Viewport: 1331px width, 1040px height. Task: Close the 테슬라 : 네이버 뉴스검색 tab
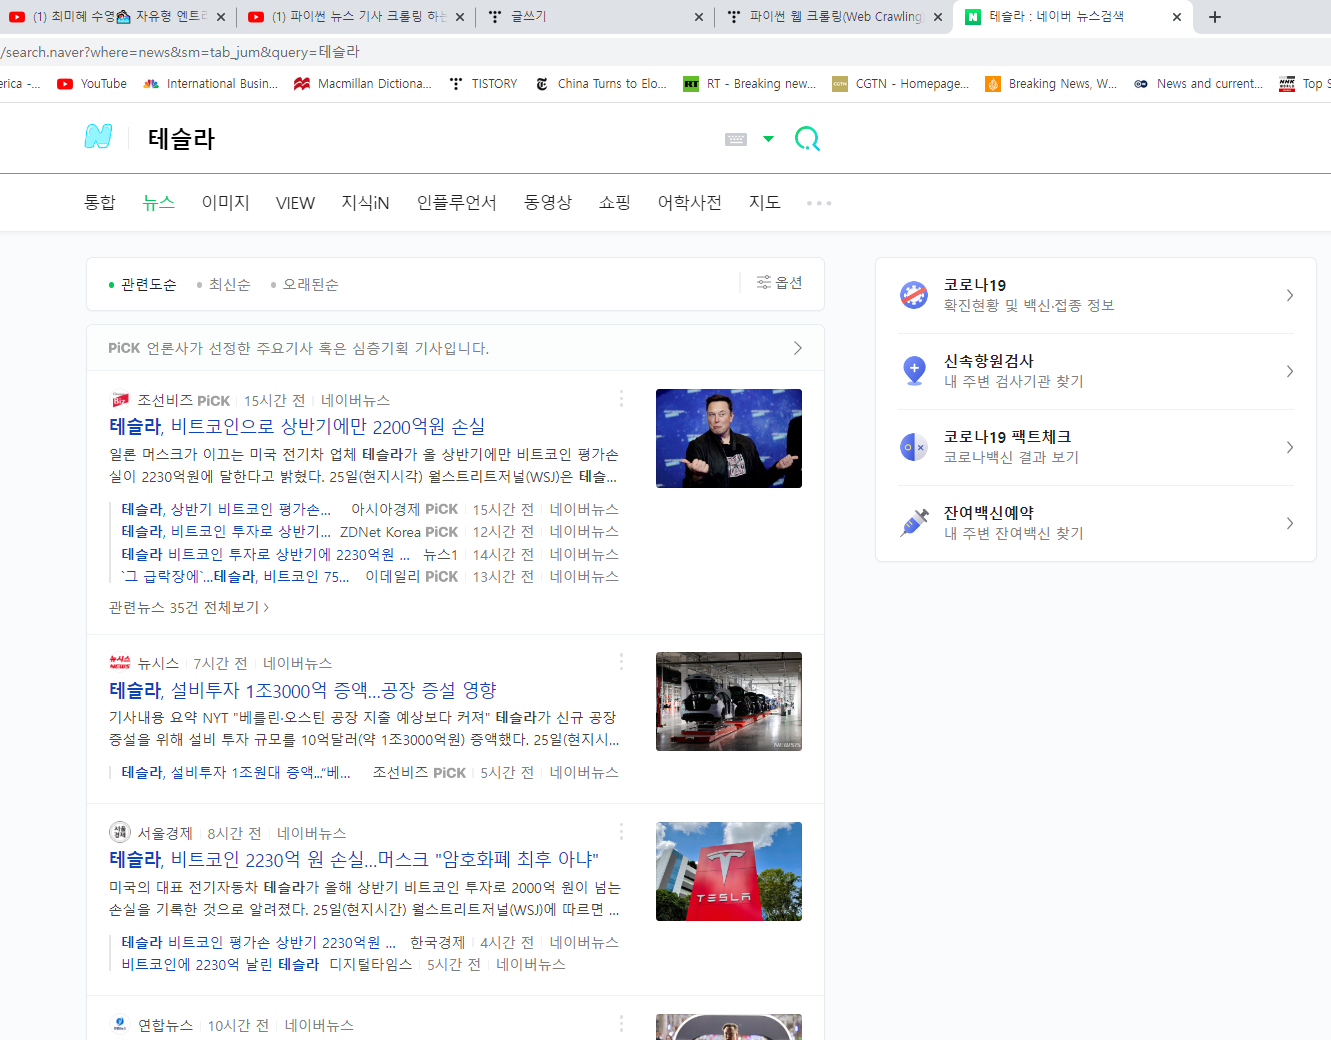tap(1177, 17)
